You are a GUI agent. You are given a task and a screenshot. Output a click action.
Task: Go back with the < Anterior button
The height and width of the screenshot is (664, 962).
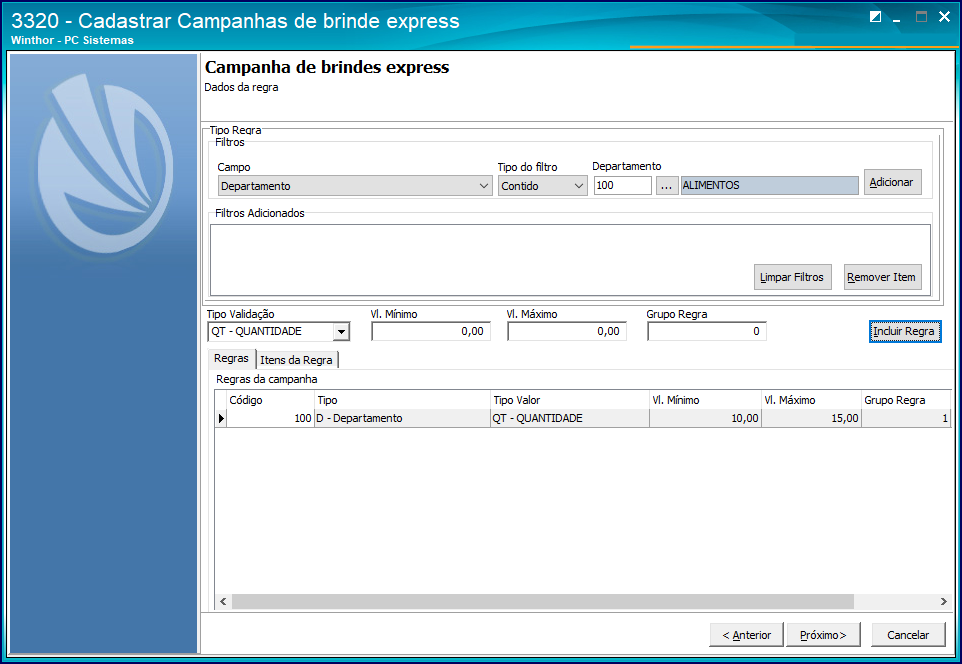coord(746,635)
